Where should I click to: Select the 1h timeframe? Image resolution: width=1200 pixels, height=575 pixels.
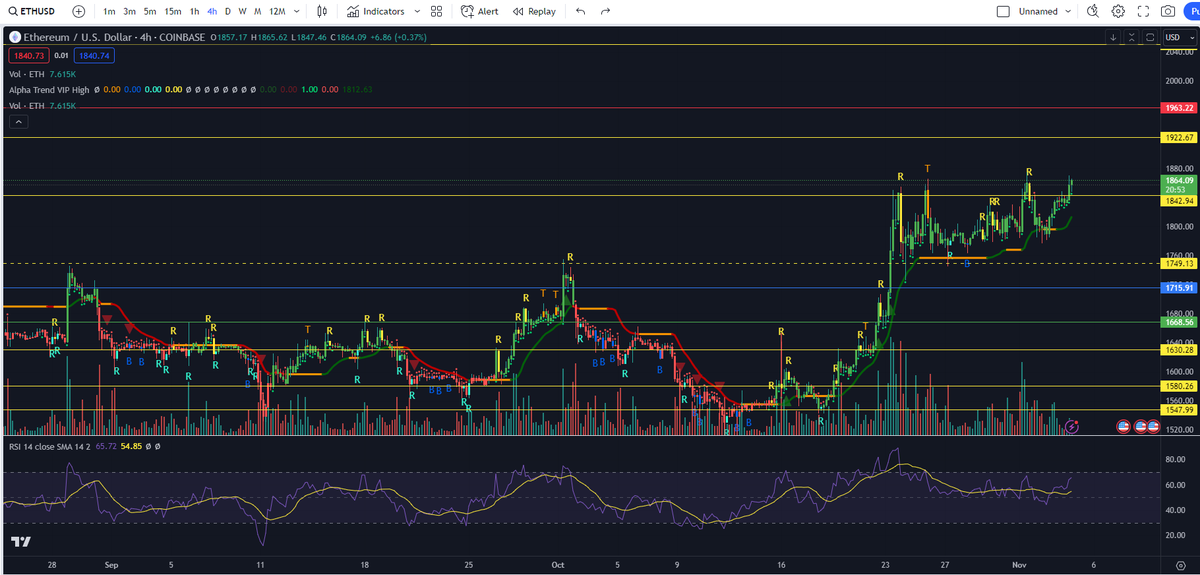[195, 11]
